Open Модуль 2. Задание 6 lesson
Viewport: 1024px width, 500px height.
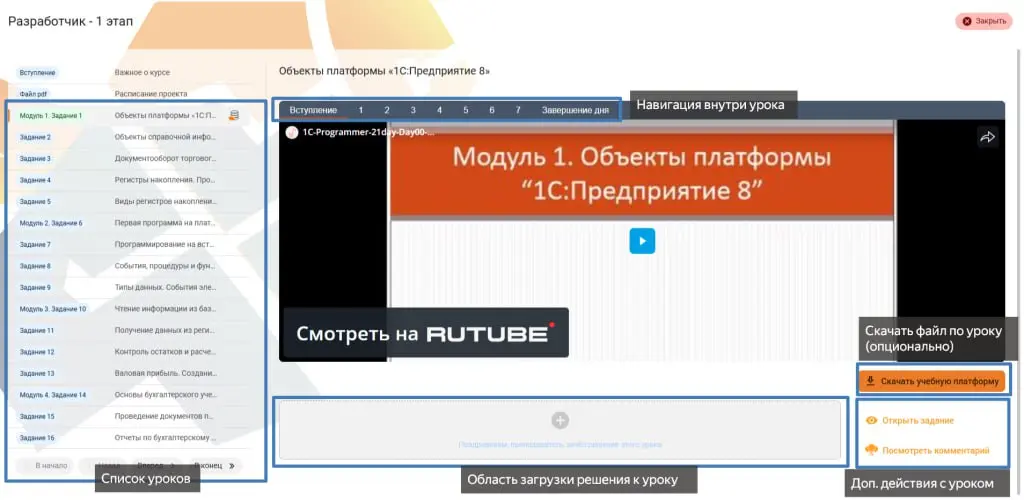[51, 223]
